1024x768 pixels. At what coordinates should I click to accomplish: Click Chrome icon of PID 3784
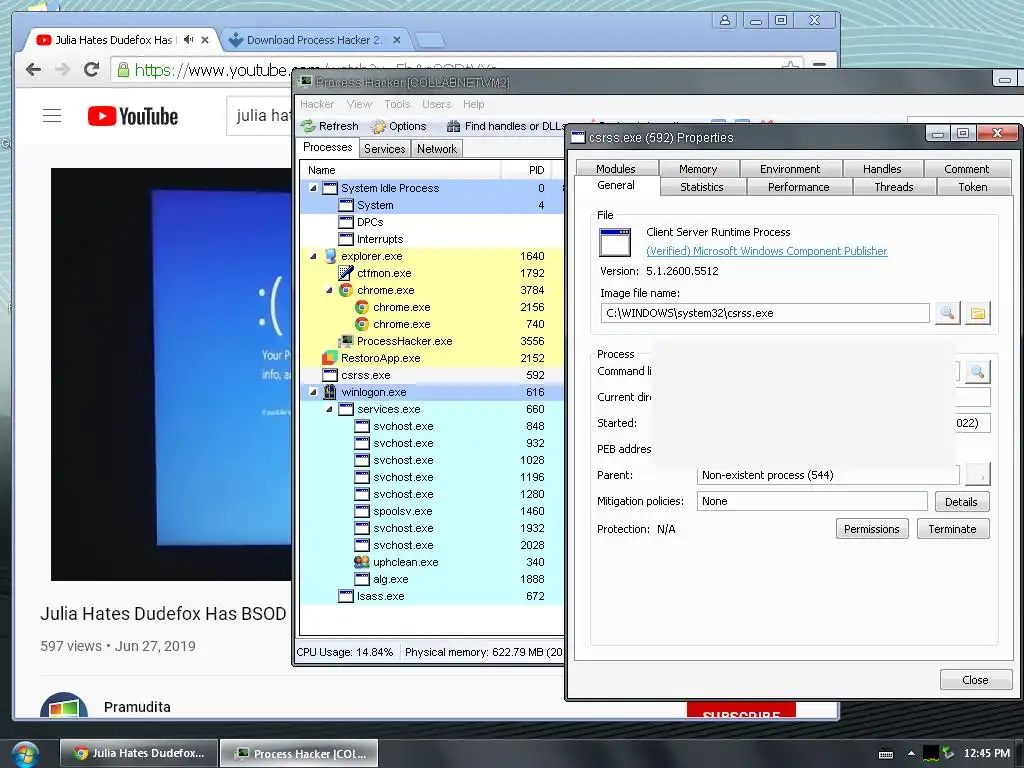coord(346,290)
